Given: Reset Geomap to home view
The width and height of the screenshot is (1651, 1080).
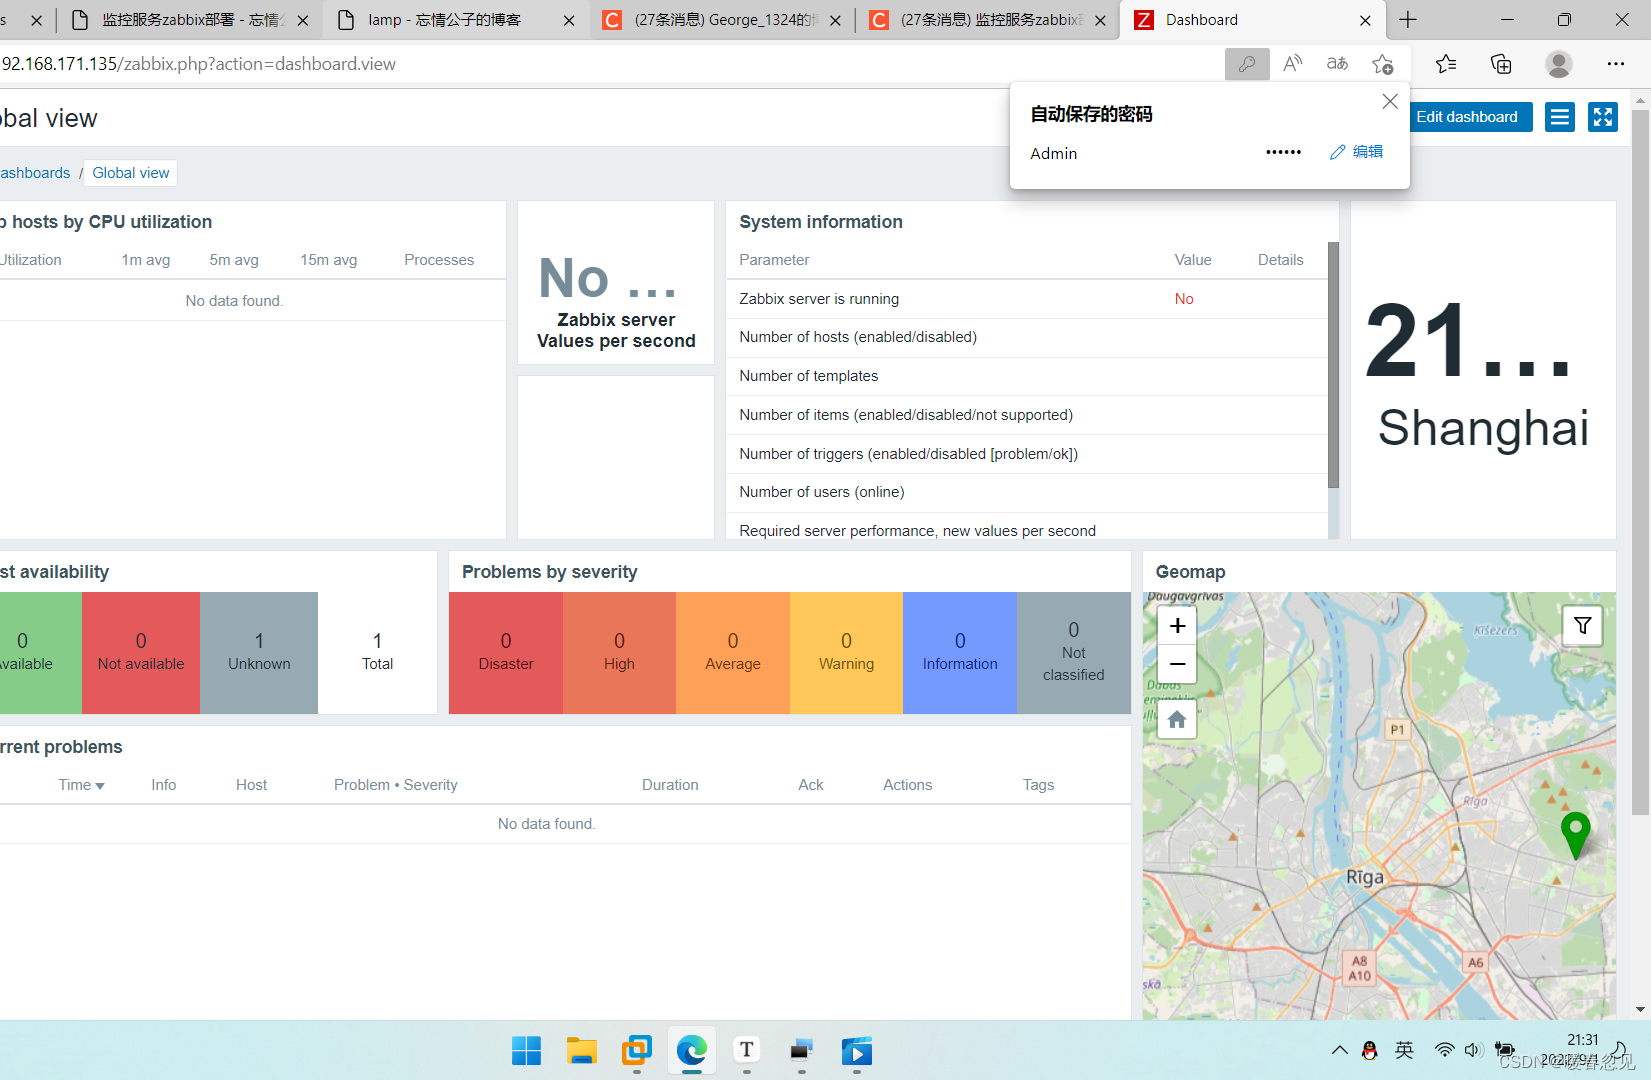Looking at the screenshot, I should [1177, 719].
